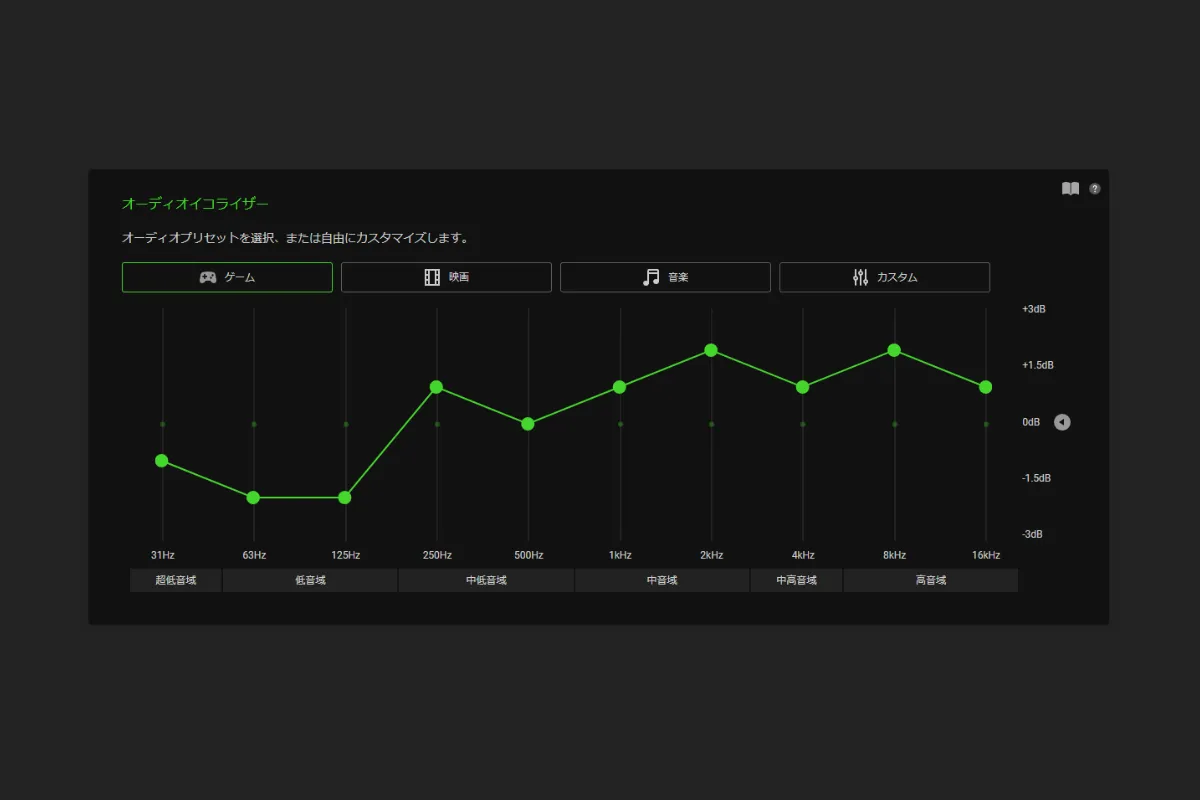Click the 4kHz slider handle
Viewport: 1200px width, 800px height.
803,387
